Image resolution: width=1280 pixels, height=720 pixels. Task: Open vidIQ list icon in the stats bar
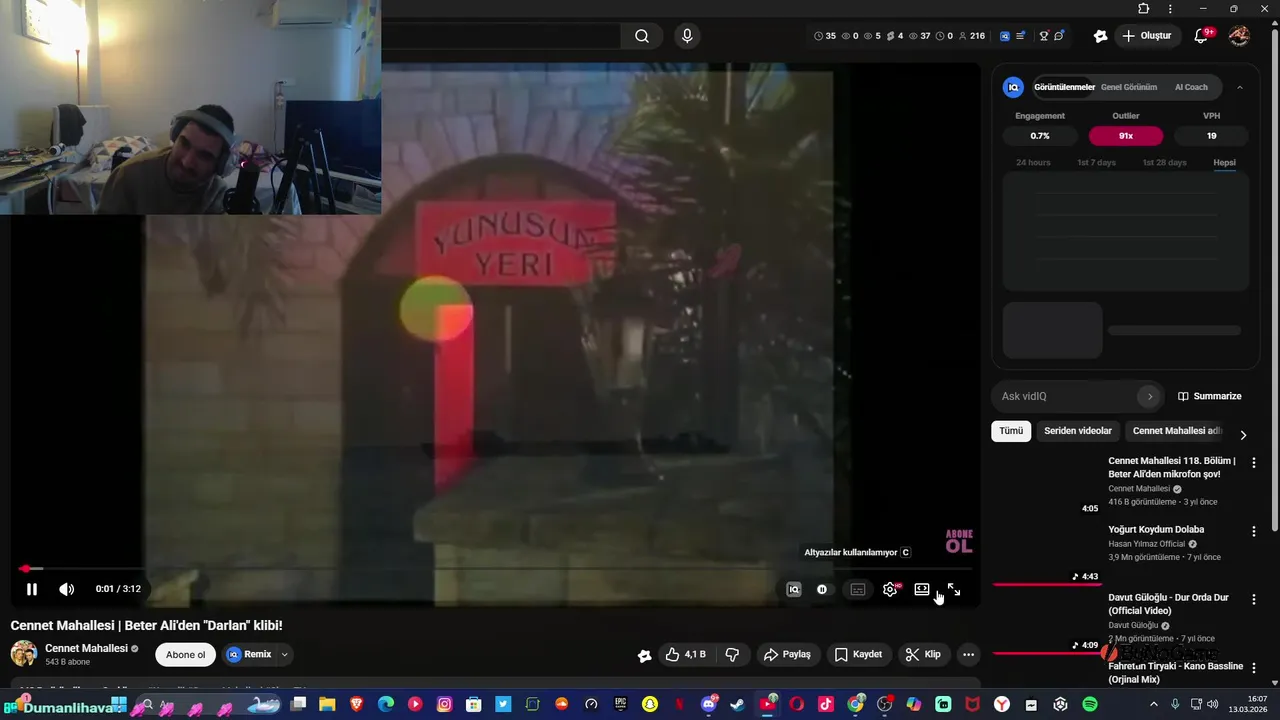click(1021, 36)
